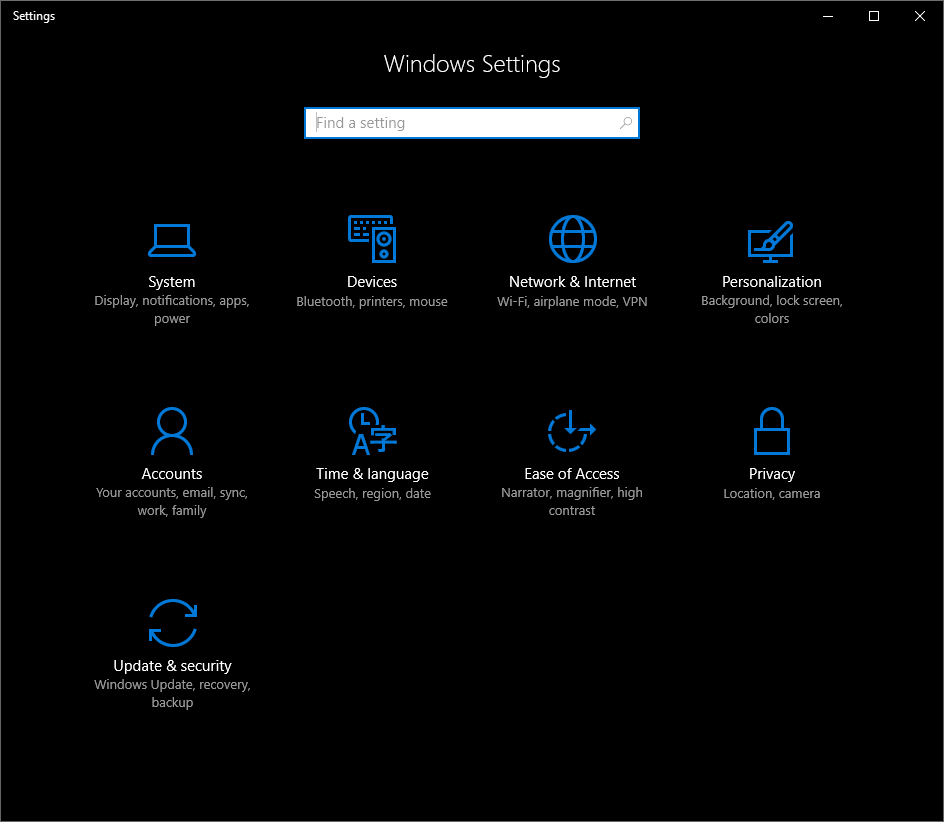Select the Time & language heading label
This screenshot has height=822, width=944.
click(372, 475)
